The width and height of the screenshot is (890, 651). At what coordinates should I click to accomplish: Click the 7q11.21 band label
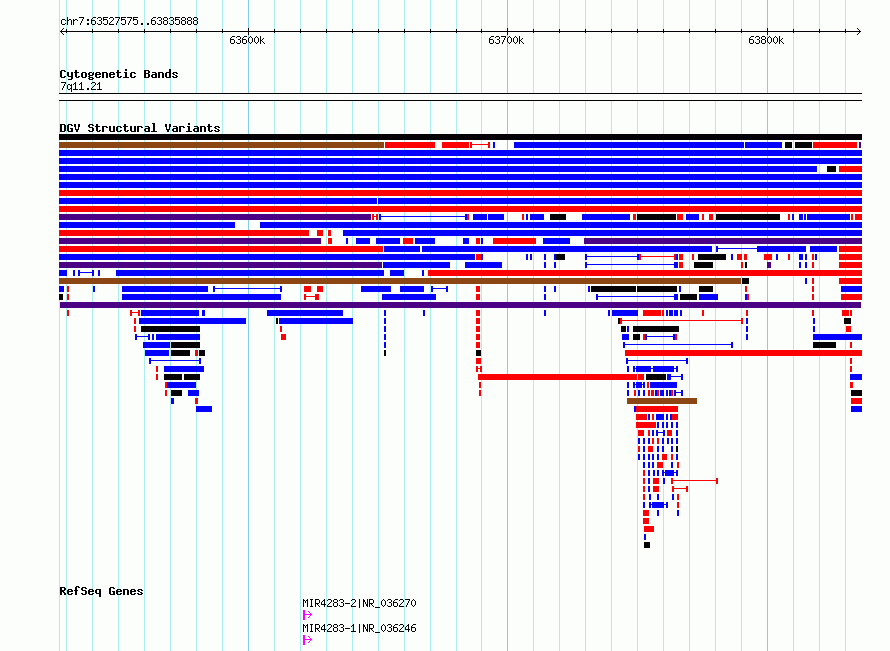[x=81, y=86]
